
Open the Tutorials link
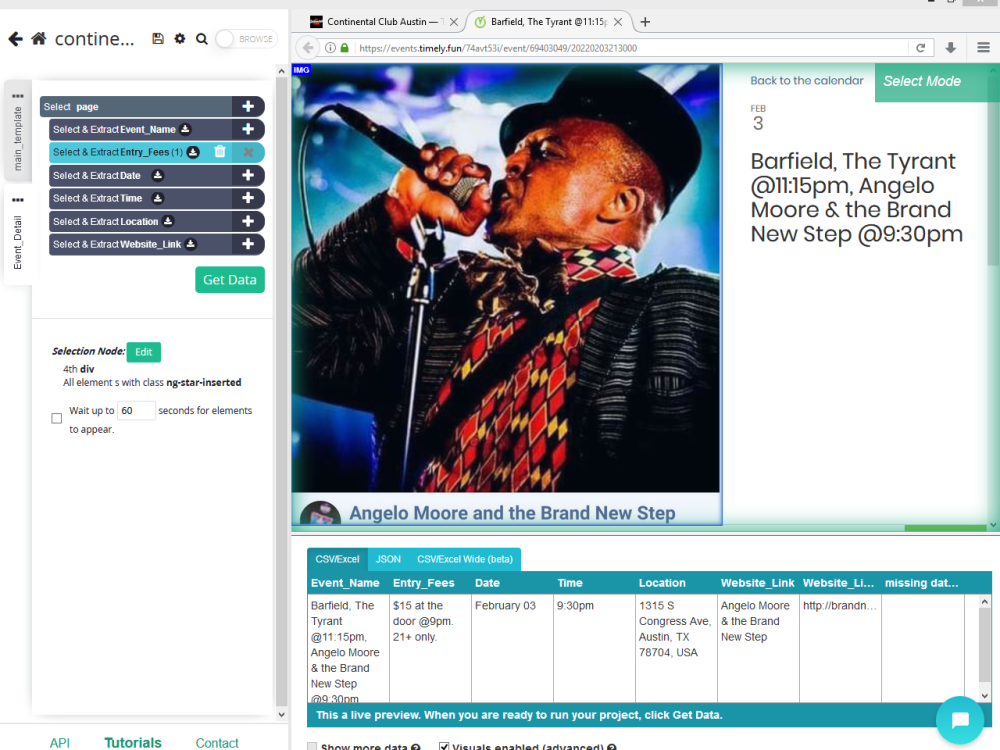(x=133, y=742)
